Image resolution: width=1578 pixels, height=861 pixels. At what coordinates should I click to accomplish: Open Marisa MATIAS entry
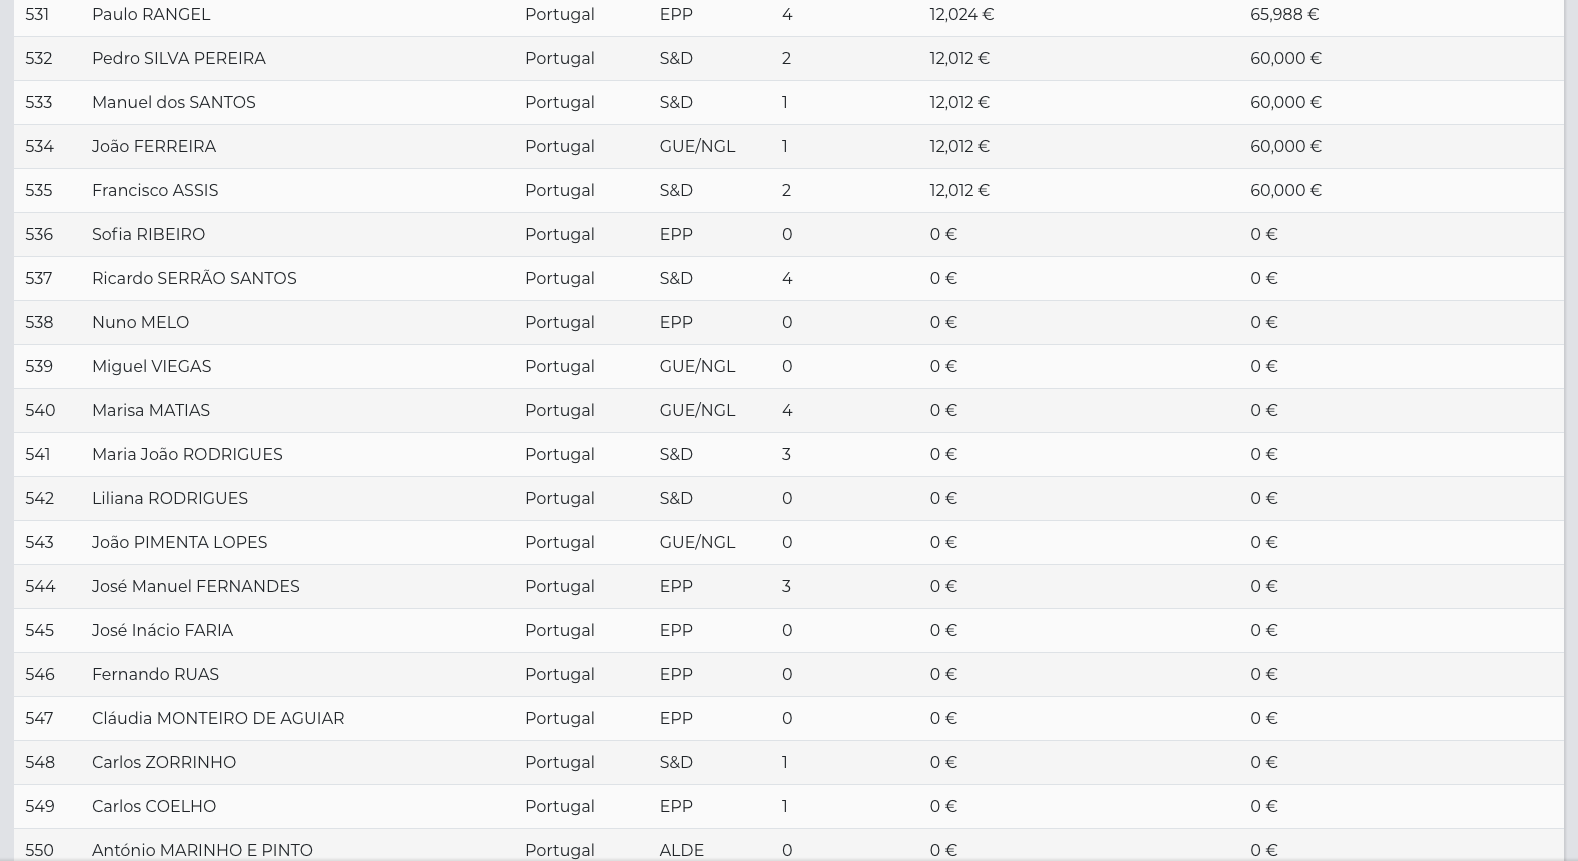pos(151,411)
